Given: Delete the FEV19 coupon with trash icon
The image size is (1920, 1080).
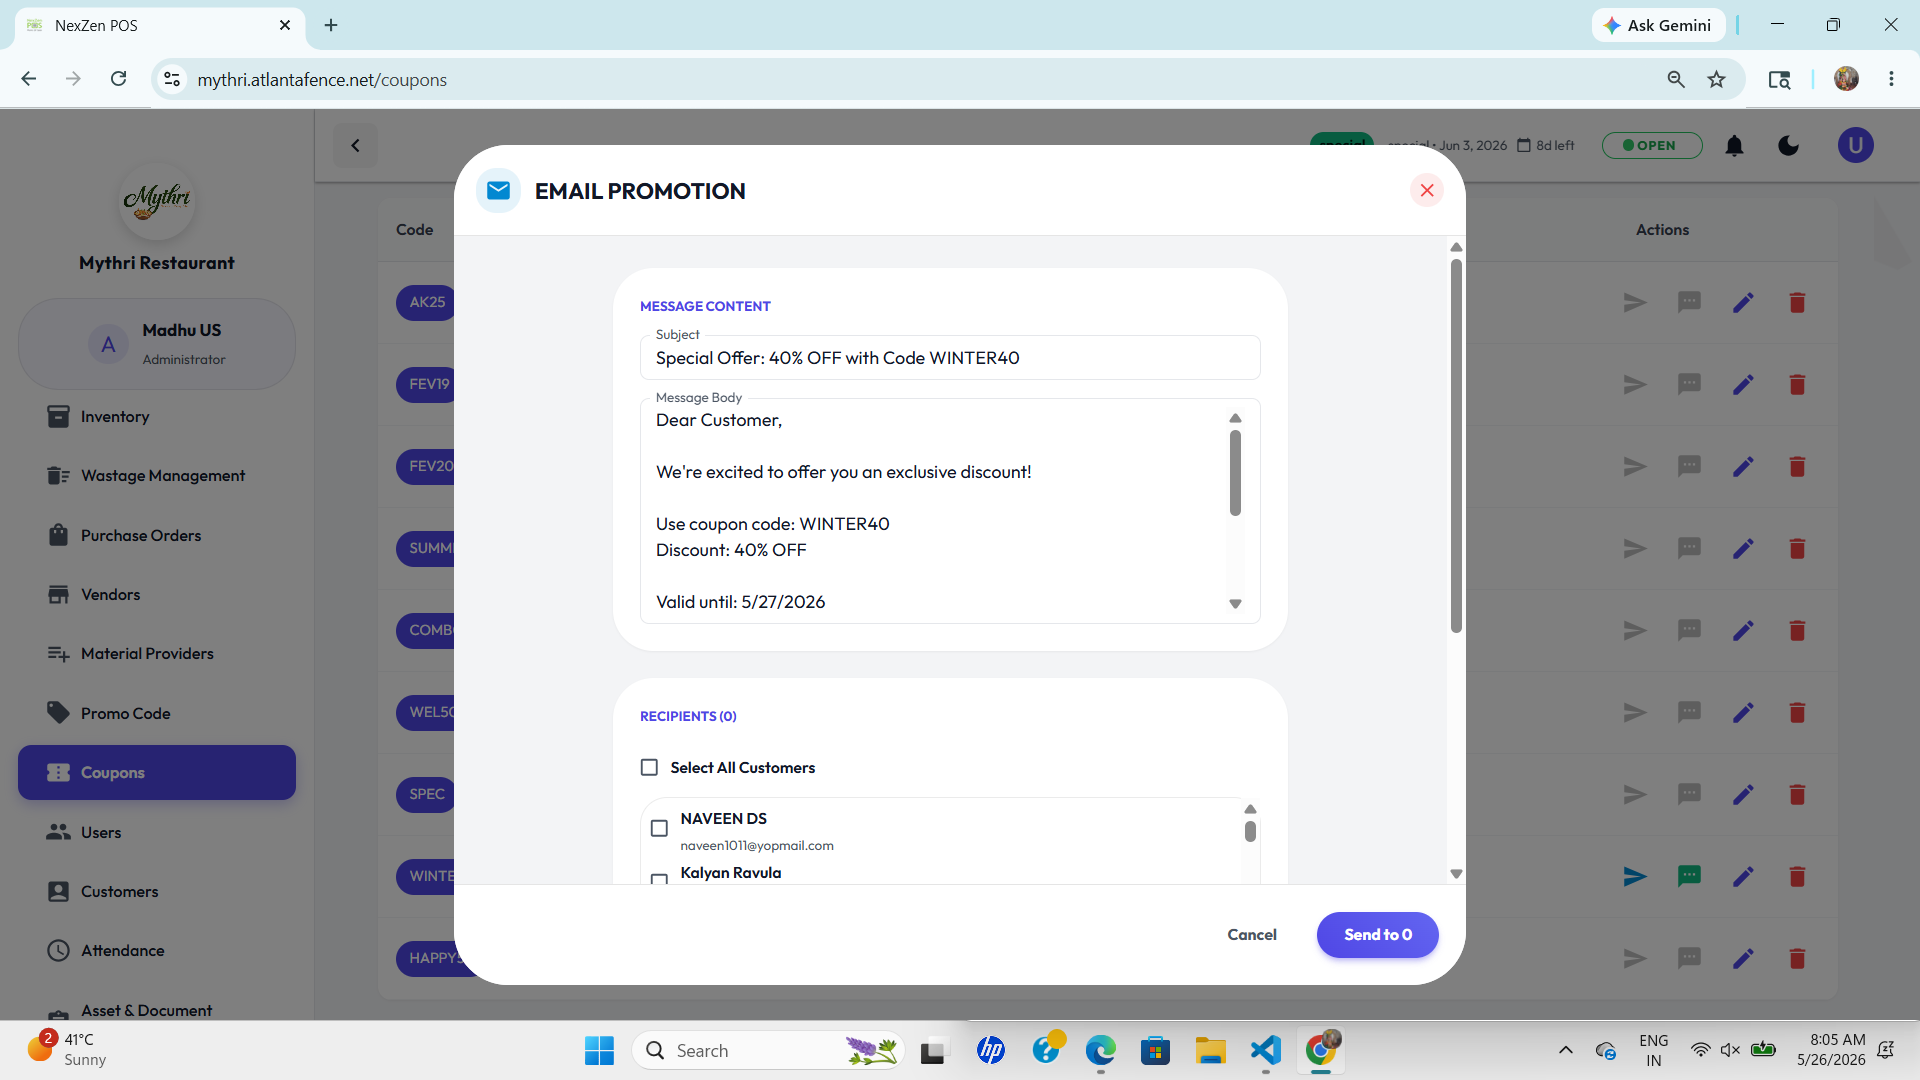Looking at the screenshot, I should [x=1797, y=385].
